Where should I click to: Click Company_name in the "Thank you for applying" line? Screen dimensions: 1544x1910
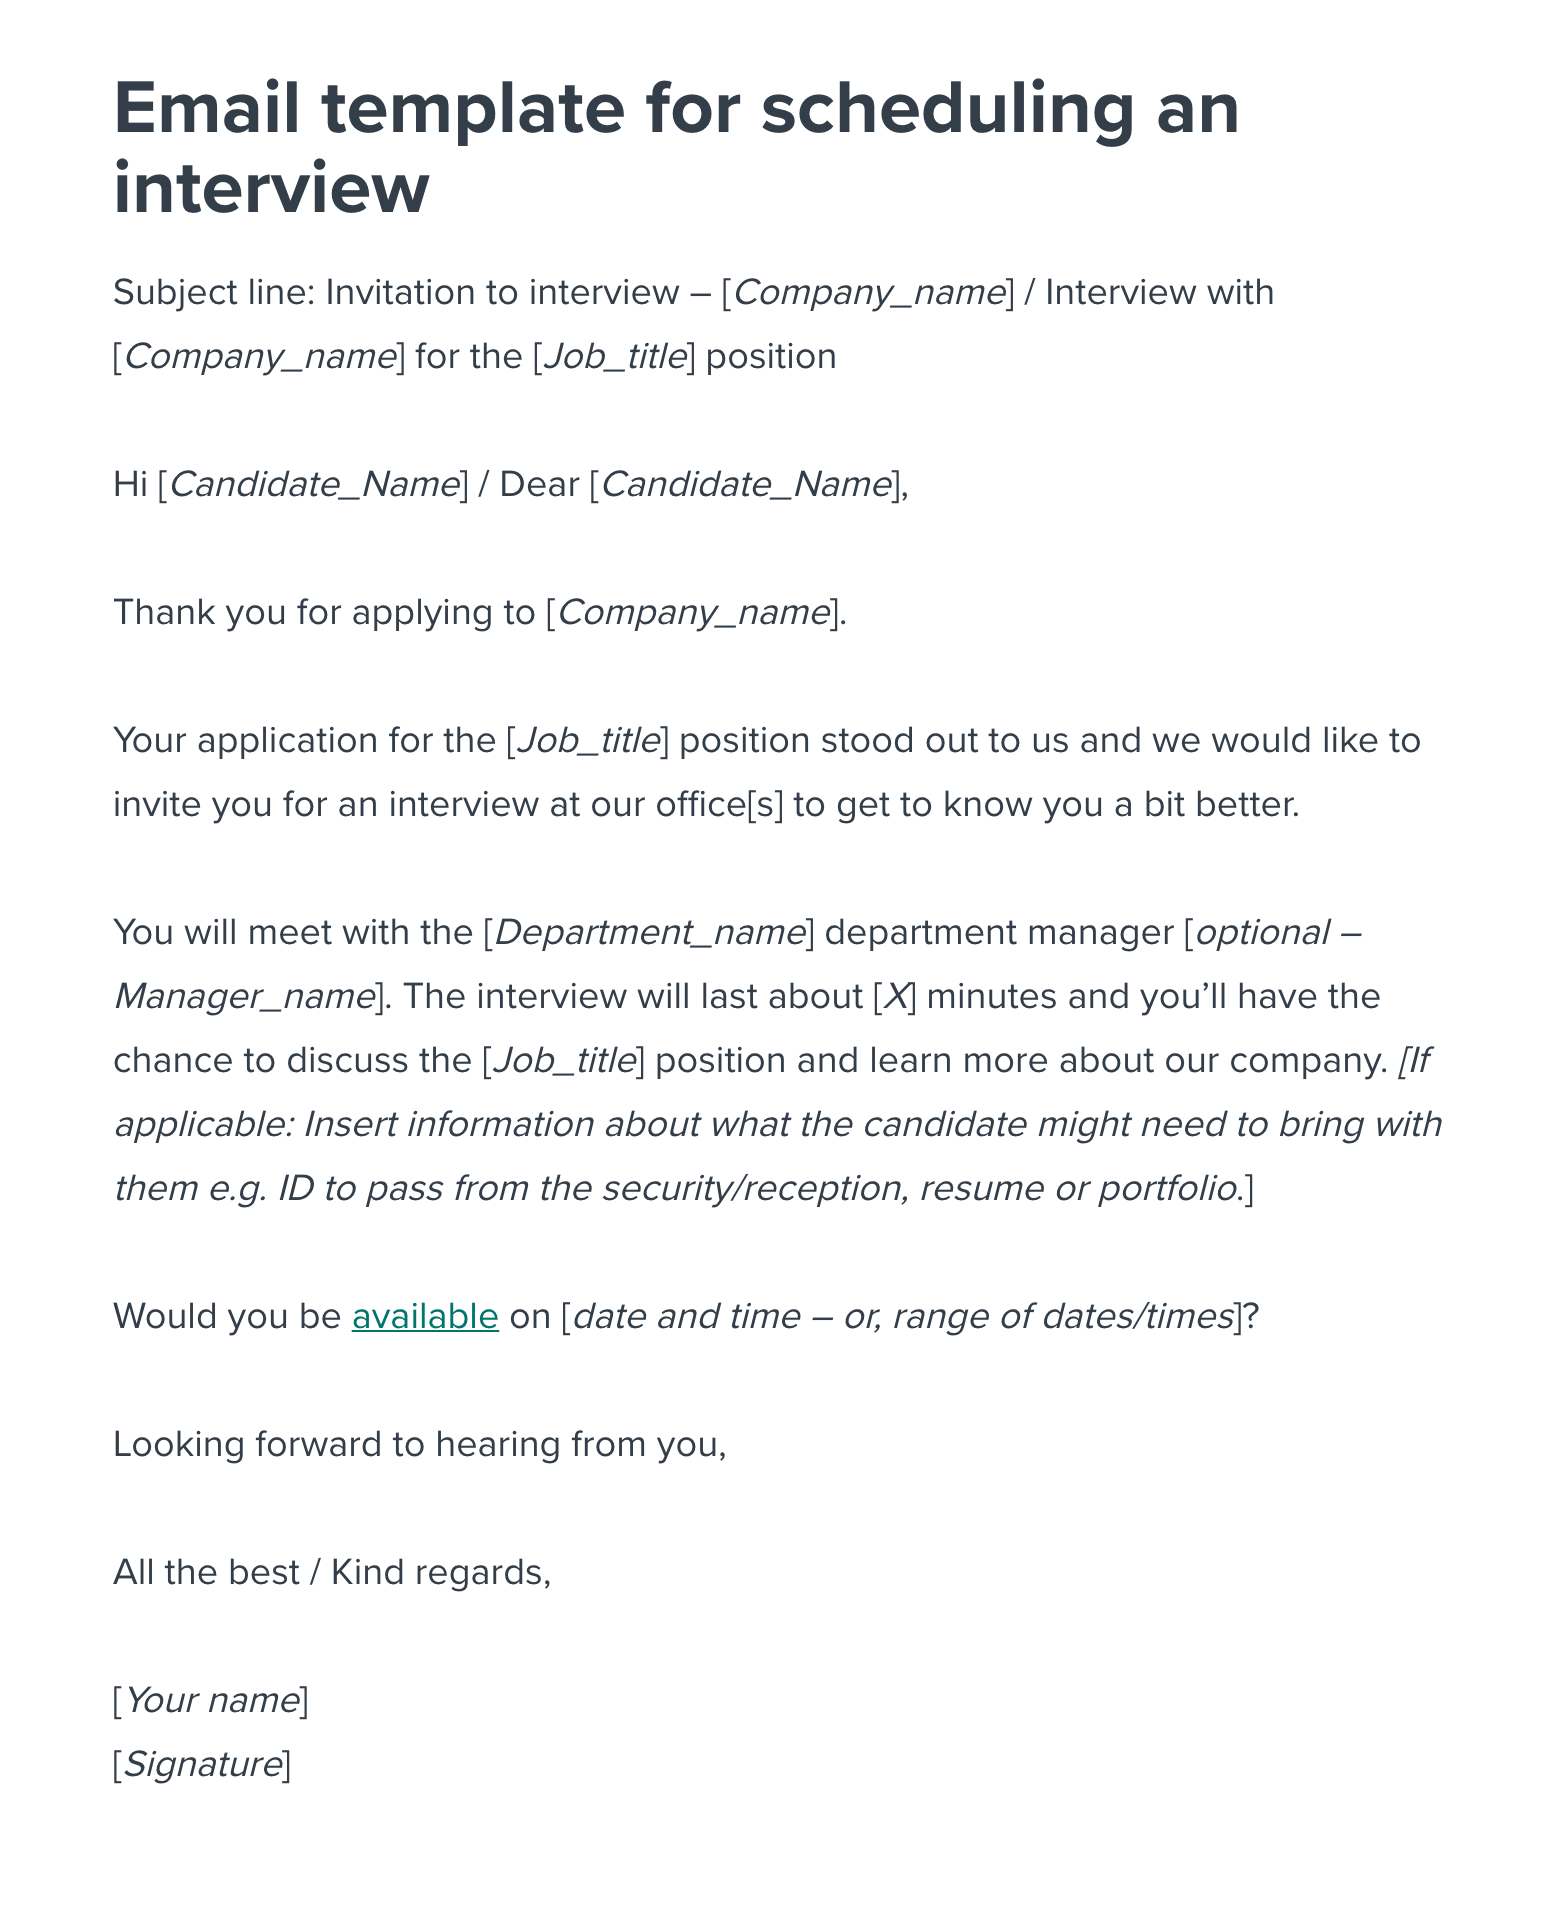[692, 612]
